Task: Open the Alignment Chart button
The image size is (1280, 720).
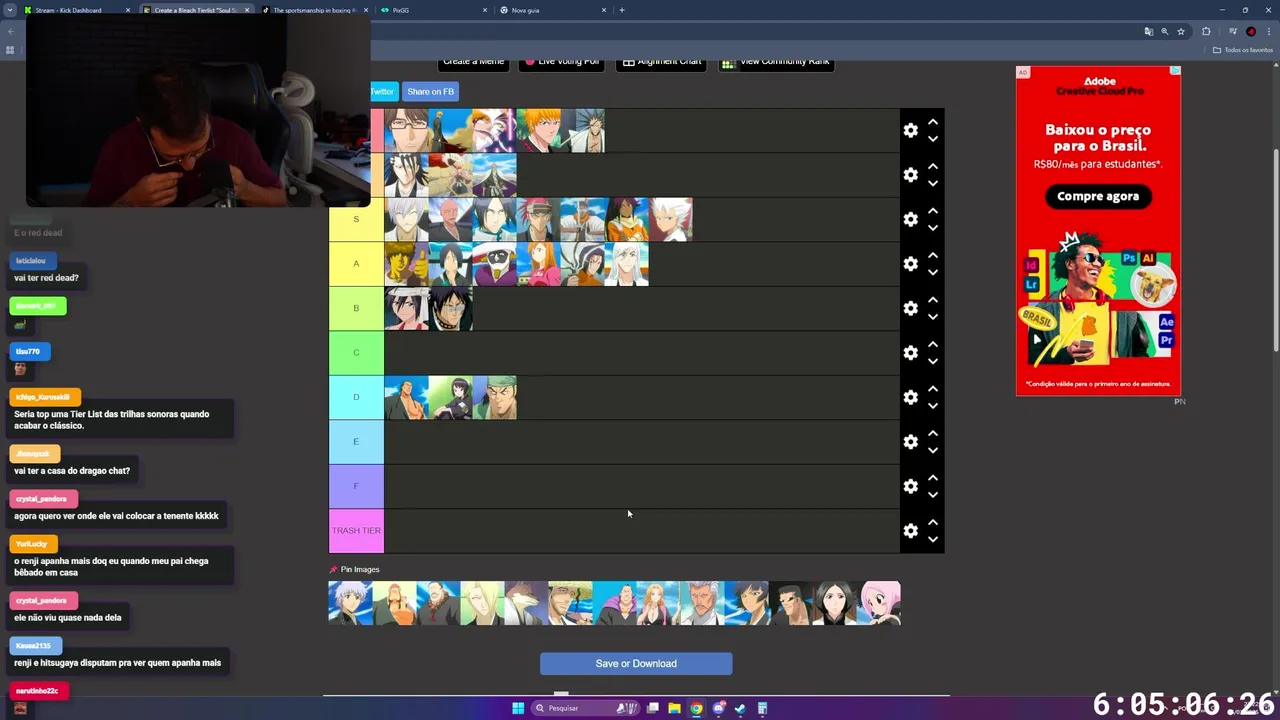Action: pyautogui.click(x=661, y=62)
